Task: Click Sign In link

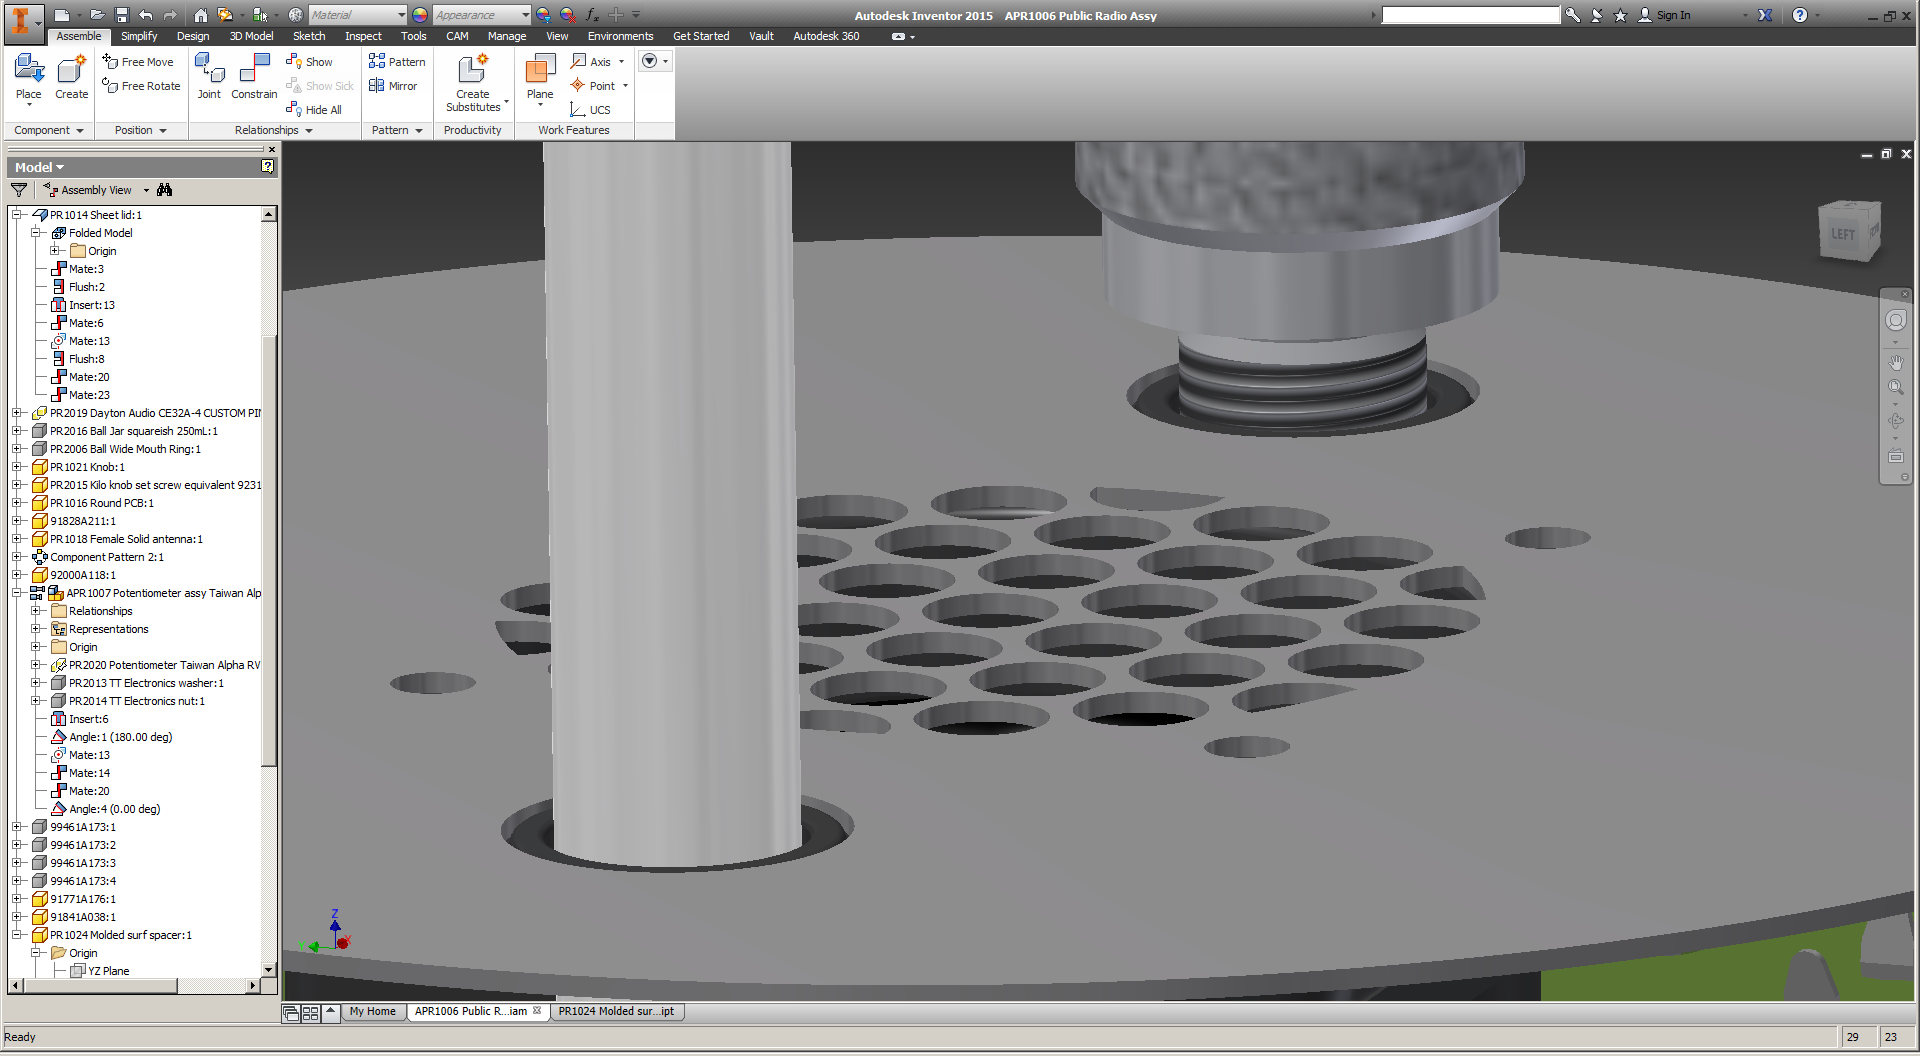Action: (1673, 15)
